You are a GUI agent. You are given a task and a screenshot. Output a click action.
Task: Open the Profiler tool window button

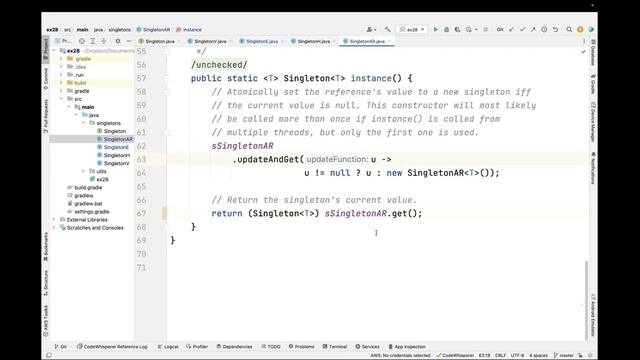[x=197, y=347]
